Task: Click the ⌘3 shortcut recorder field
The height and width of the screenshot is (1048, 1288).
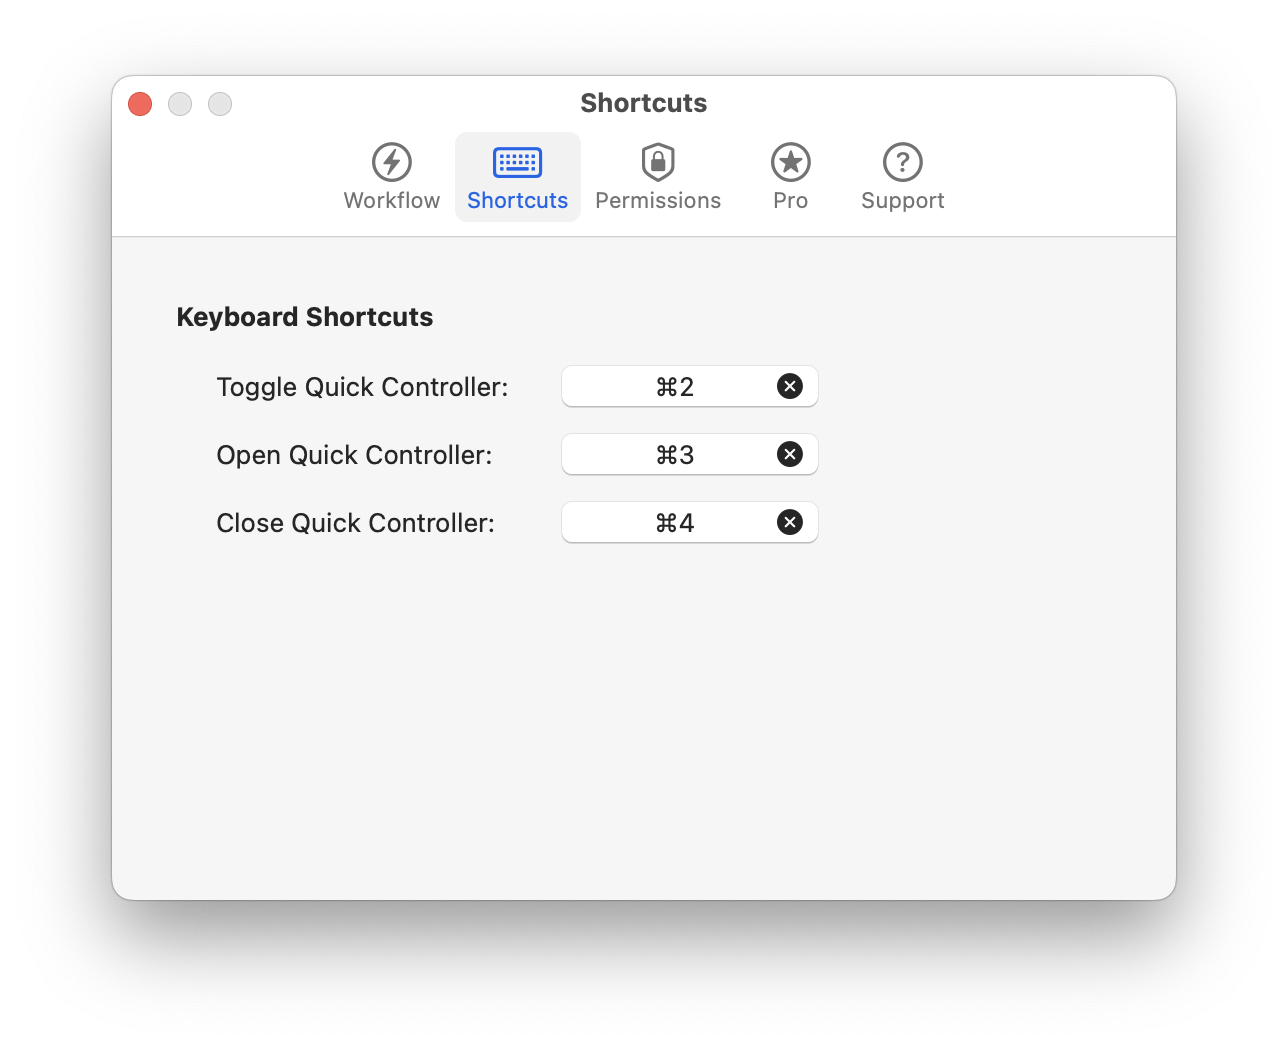Action: coord(674,455)
